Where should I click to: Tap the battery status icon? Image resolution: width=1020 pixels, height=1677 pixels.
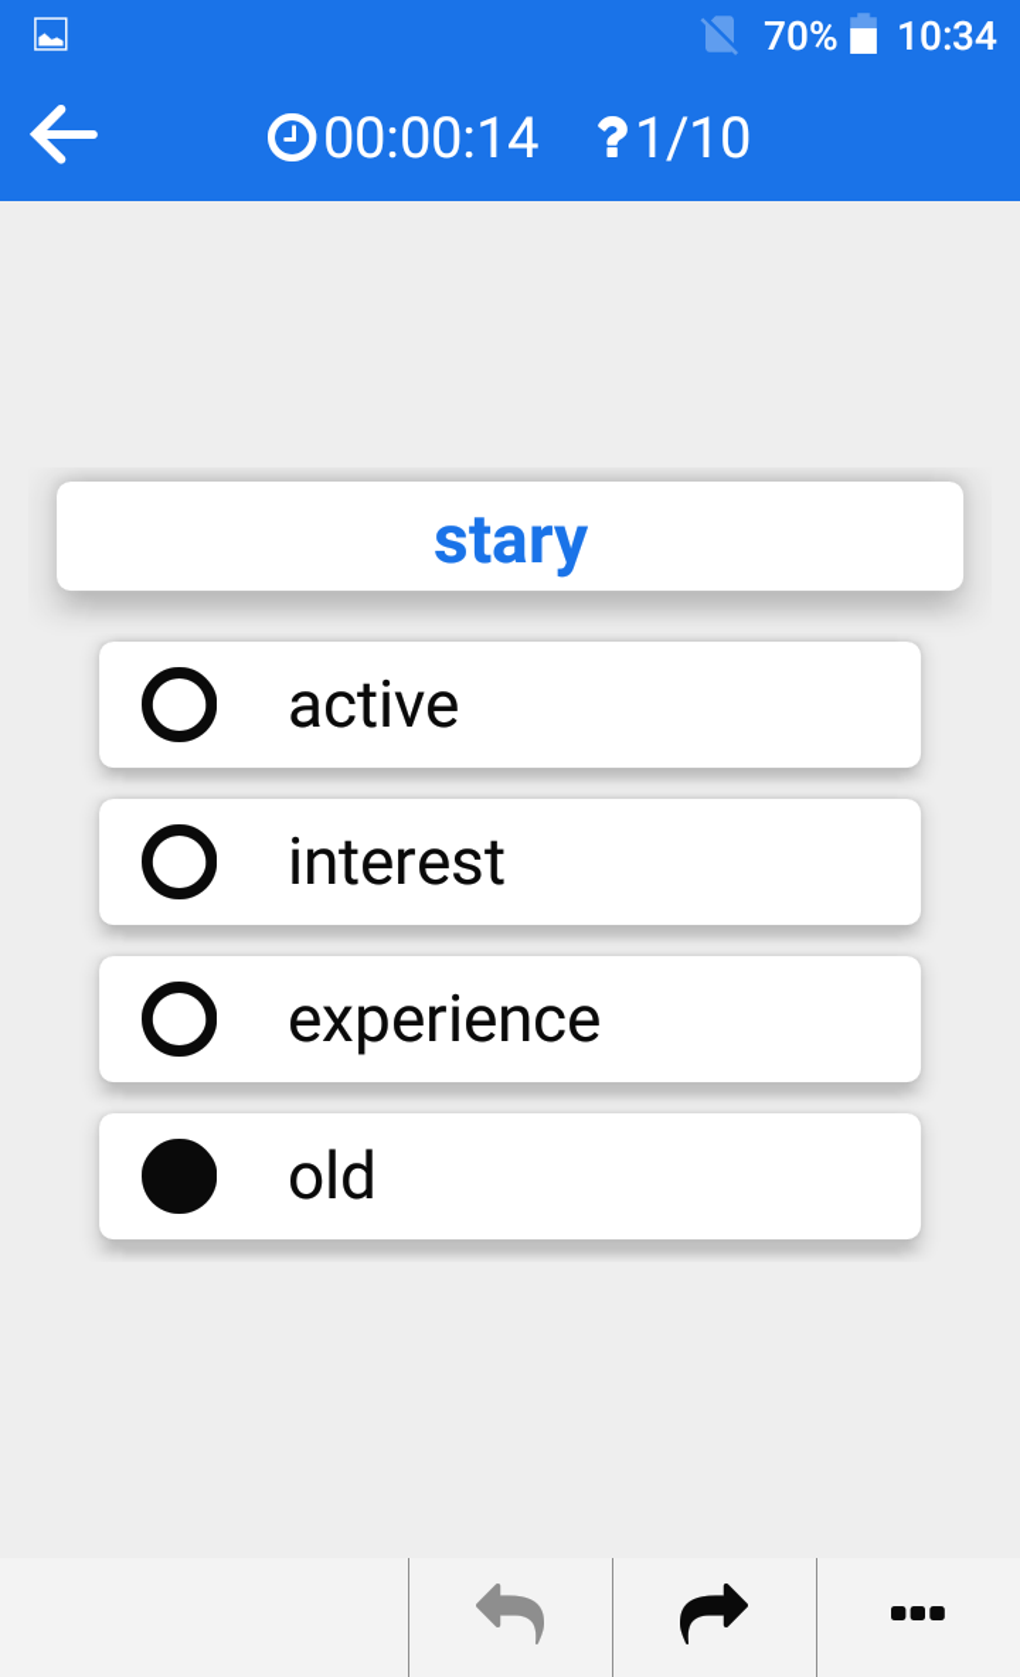(863, 35)
